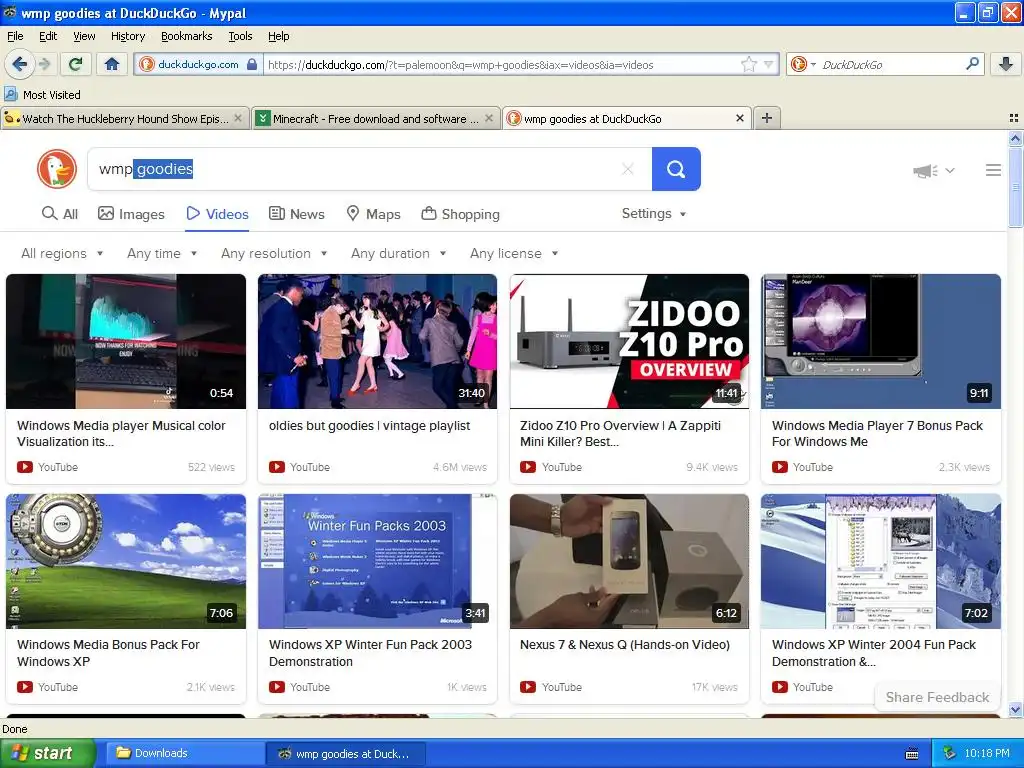Viewport: 1024px width, 768px height.
Task: Close the Huckleberry Hound Show tab
Action: pyautogui.click(x=238, y=118)
